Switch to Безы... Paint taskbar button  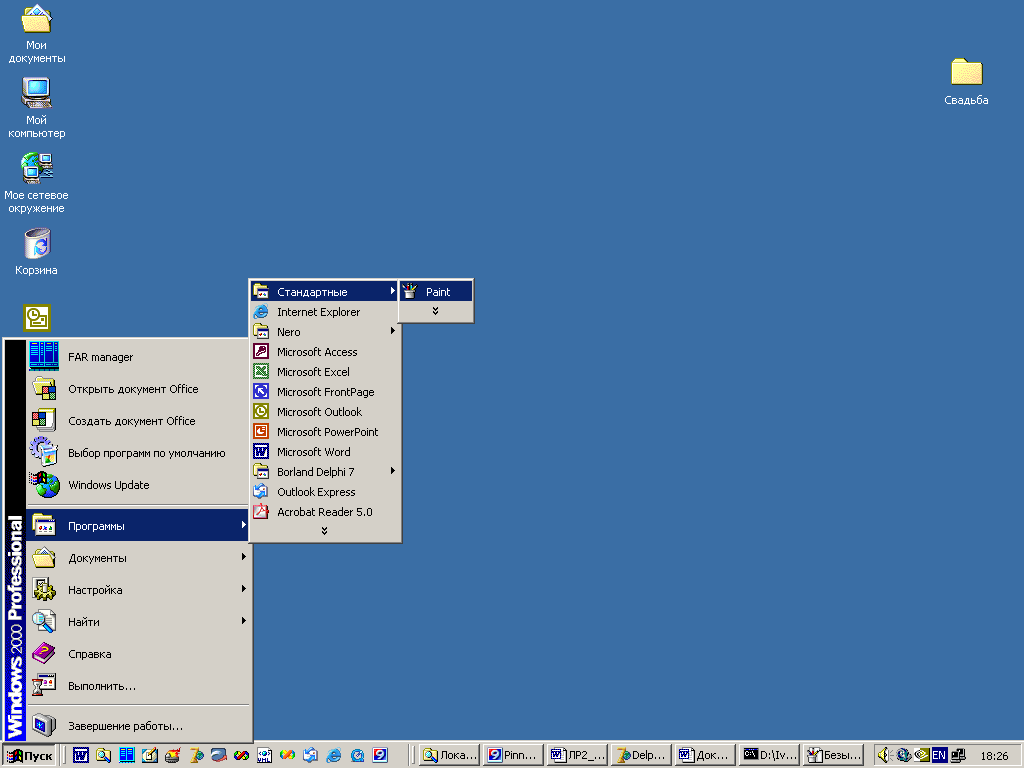(833, 755)
